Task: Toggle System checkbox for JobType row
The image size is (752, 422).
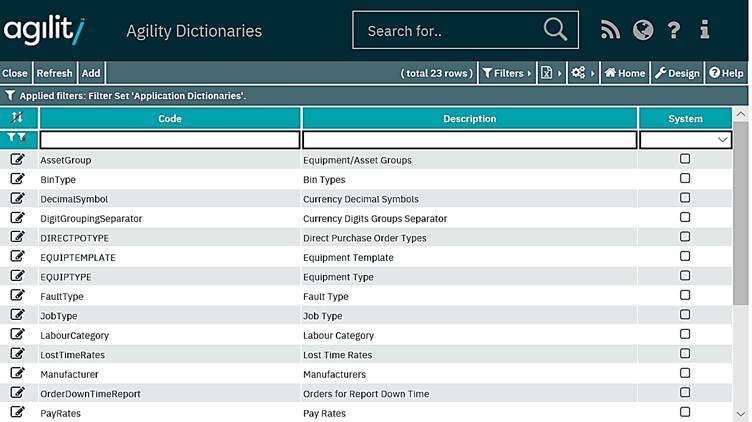Action: coord(685,315)
